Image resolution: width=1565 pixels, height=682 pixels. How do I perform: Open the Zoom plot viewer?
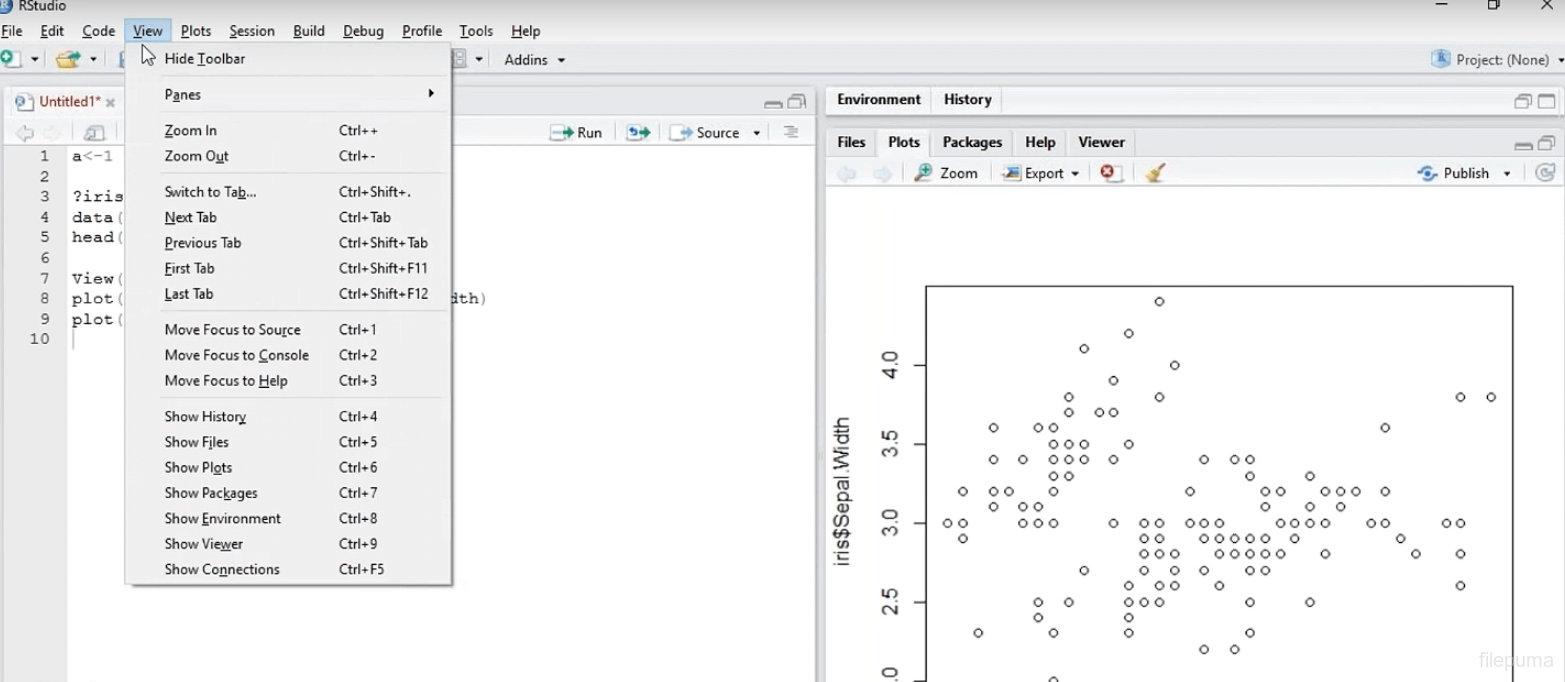pos(945,172)
